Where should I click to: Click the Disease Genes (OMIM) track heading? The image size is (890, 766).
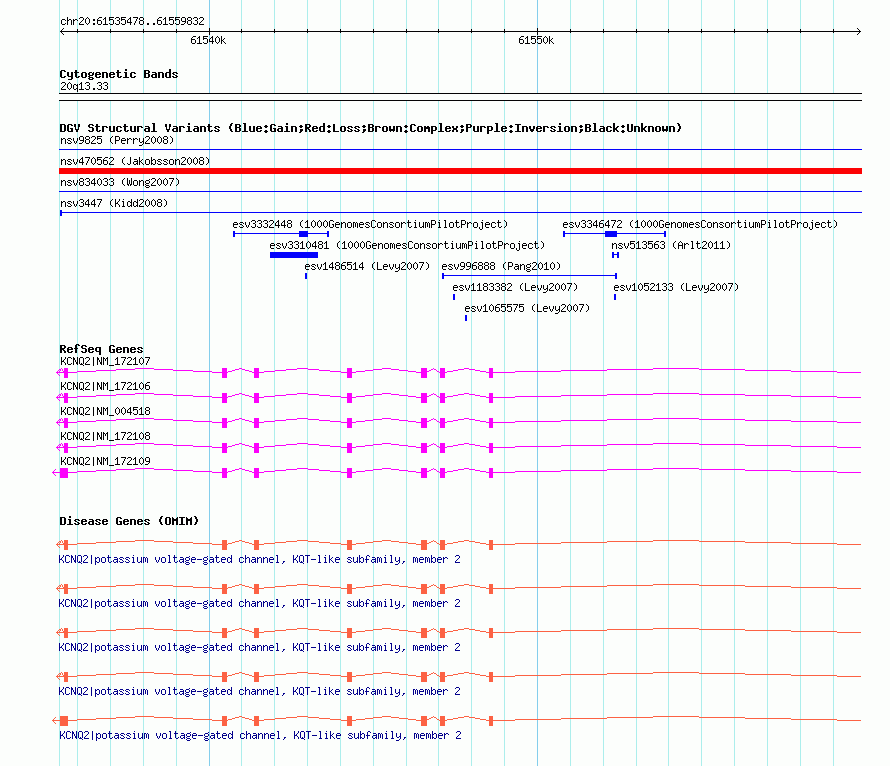click(129, 521)
